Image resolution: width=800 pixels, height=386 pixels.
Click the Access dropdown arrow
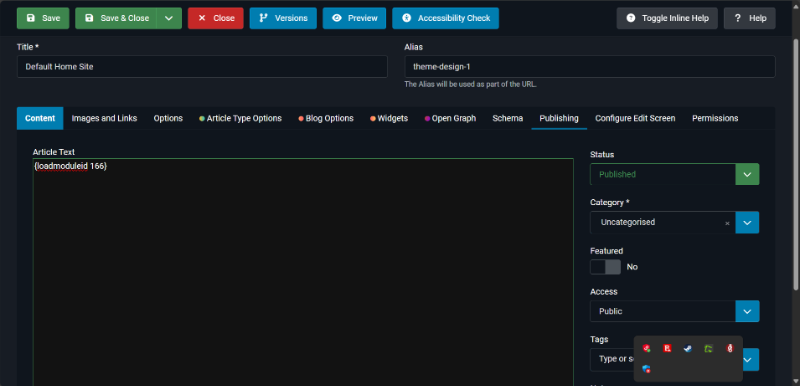[x=747, y=312]
